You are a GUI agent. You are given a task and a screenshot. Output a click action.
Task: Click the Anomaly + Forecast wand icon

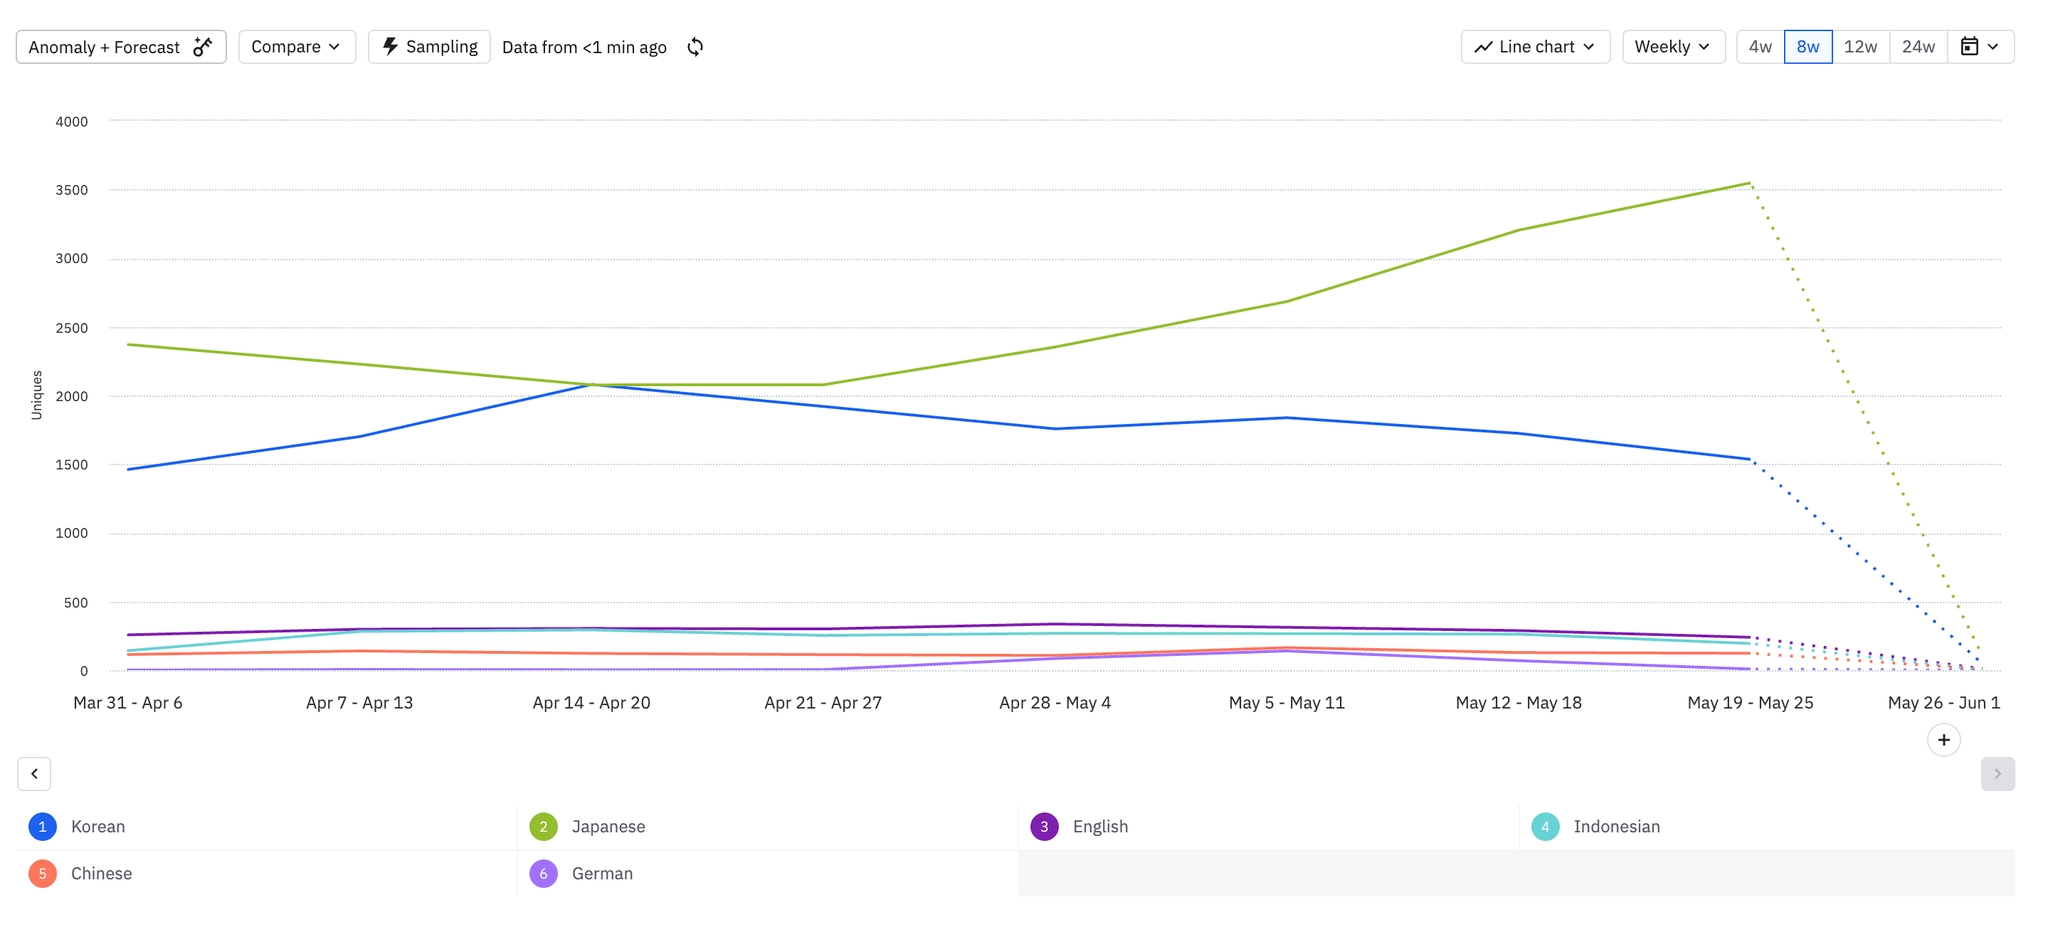[203, 47]
